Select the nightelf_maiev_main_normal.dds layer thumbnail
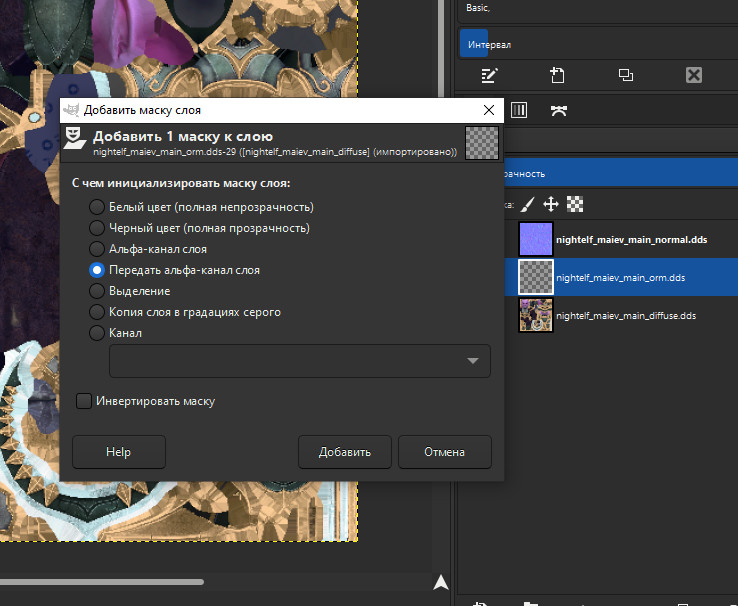The height and width of the screenshot is (606, 738). point(536,240)
